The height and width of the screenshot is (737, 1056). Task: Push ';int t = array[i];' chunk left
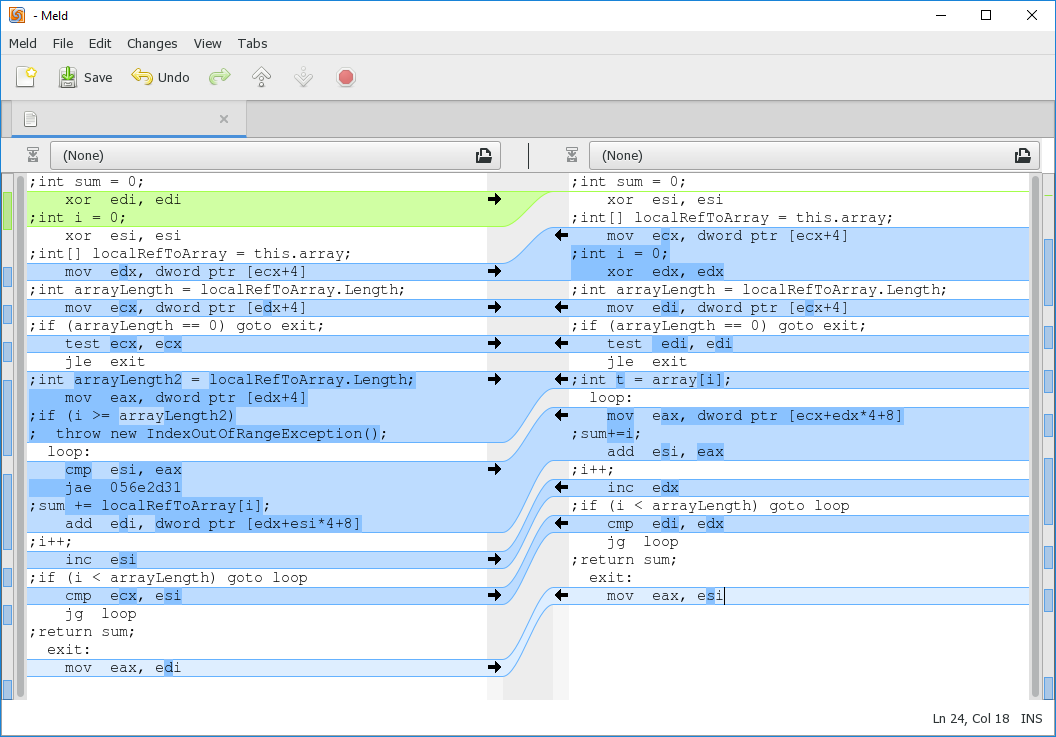click(x=561, y=379)
